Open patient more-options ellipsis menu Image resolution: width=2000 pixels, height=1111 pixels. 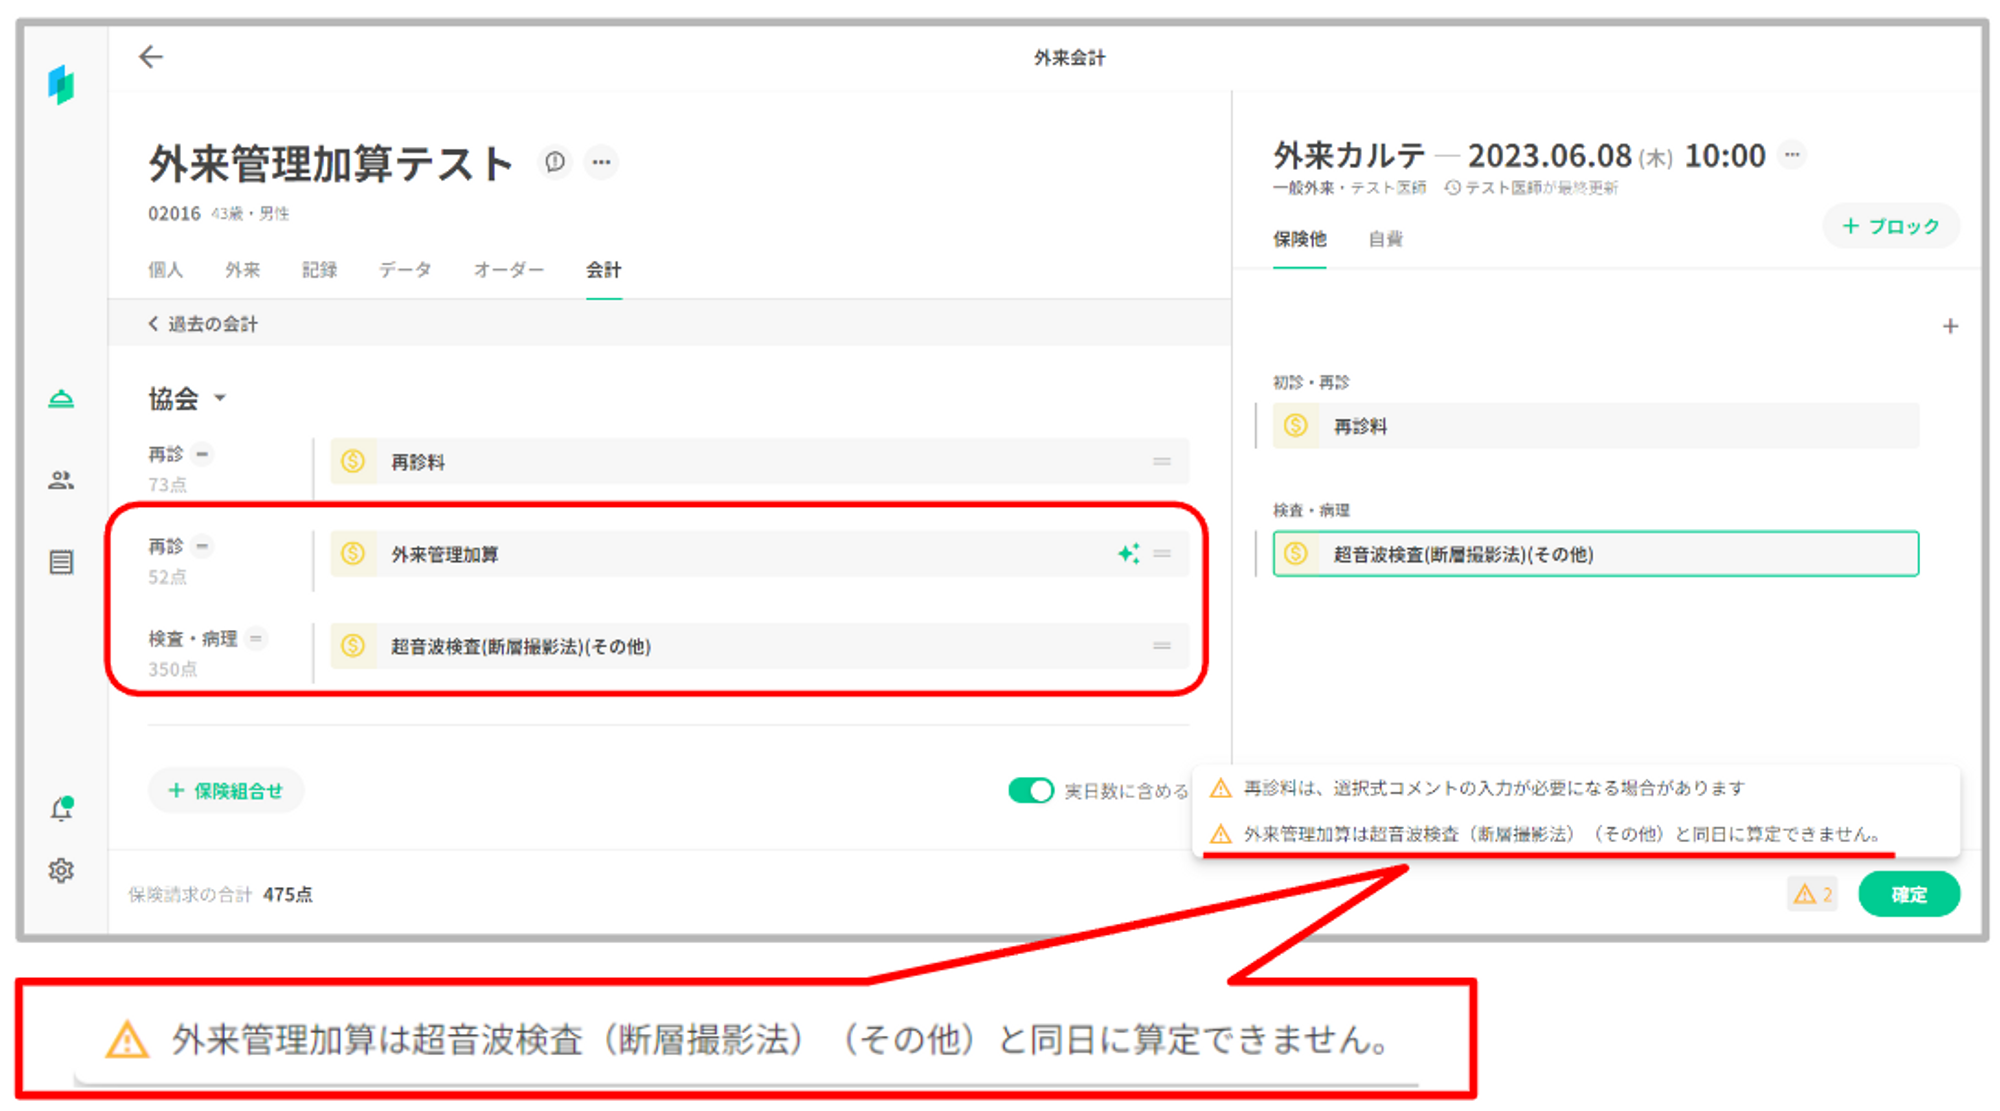pyautogui.click(x=601, y=162)
